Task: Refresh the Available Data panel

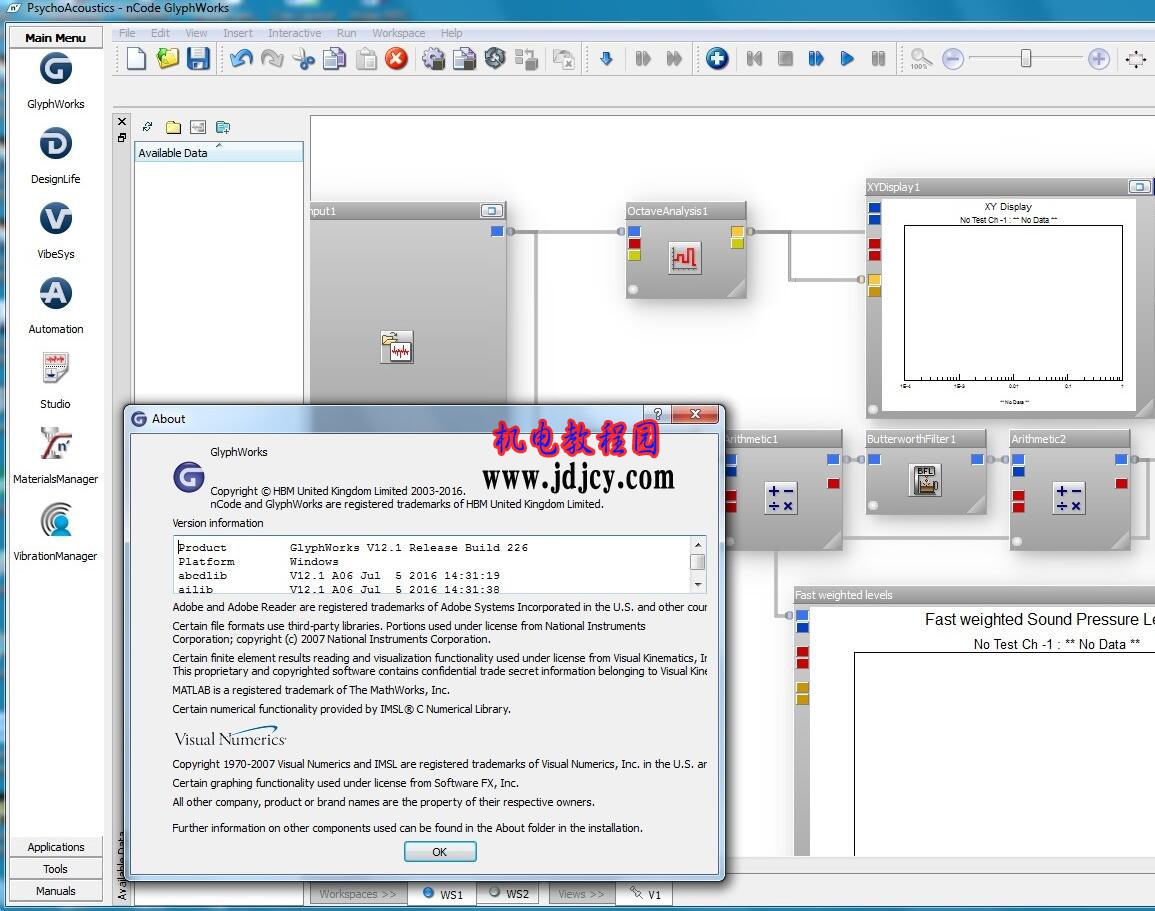Action: coord(147,127)
